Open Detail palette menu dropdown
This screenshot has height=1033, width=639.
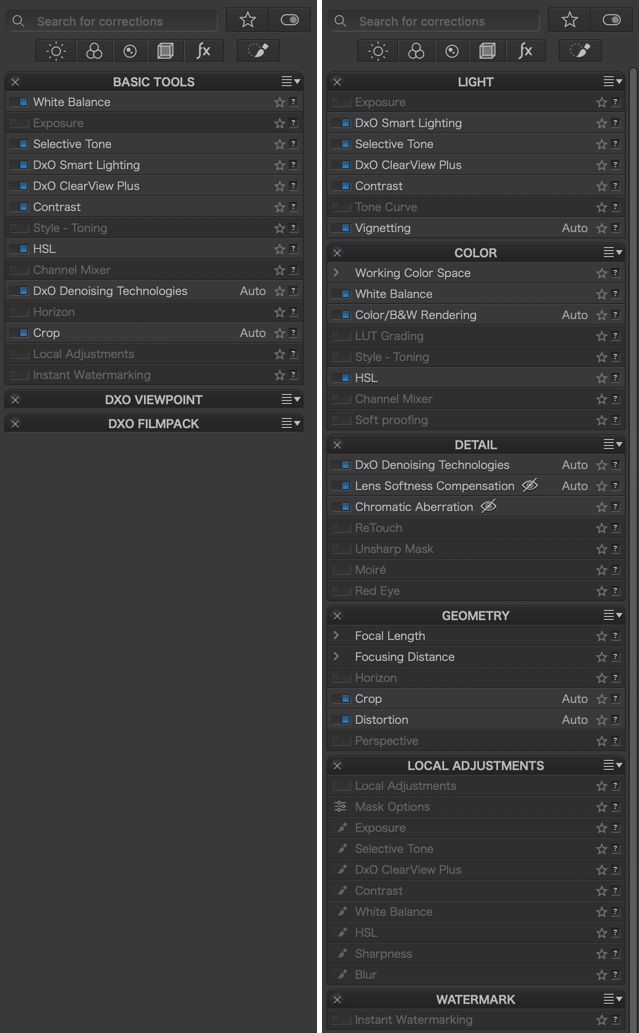[613, 445]
